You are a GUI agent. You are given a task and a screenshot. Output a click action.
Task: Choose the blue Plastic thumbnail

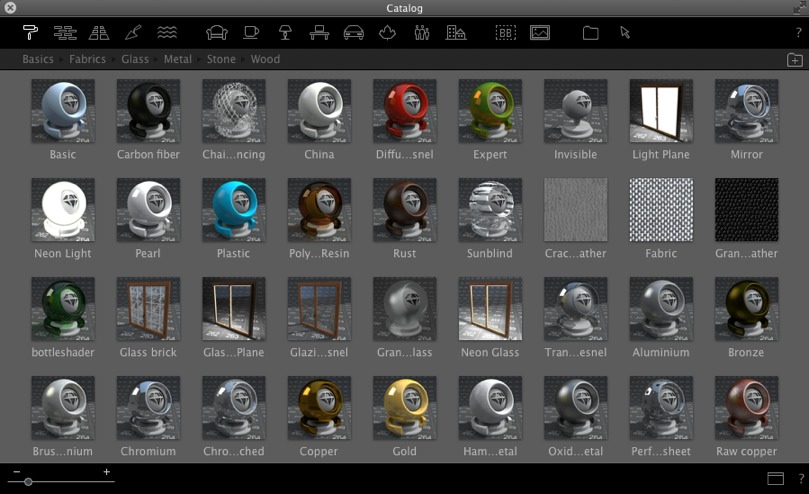click(234, 210)
